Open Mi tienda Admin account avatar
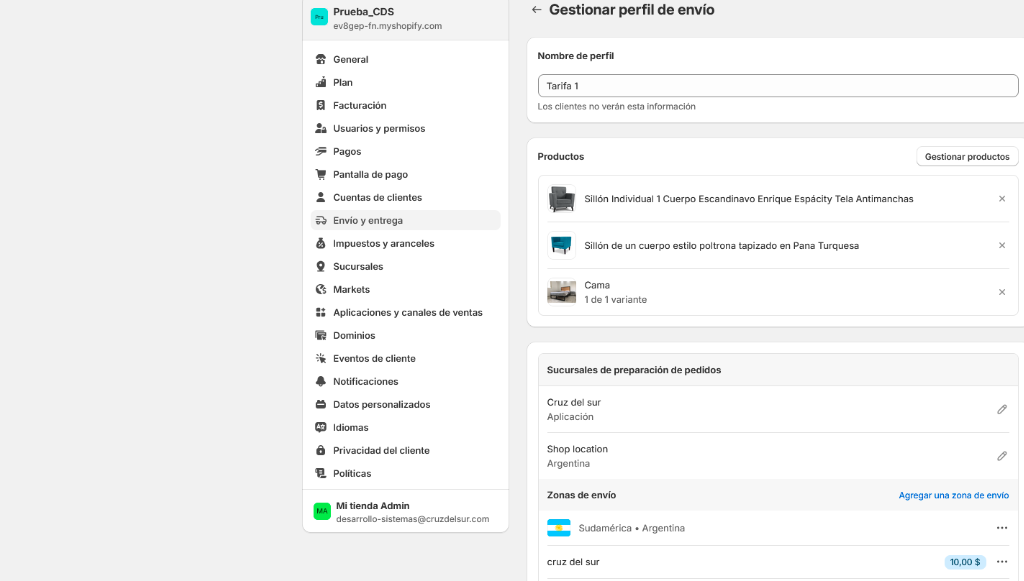This screenshot has height=581, width=1024. coord(322,511)
